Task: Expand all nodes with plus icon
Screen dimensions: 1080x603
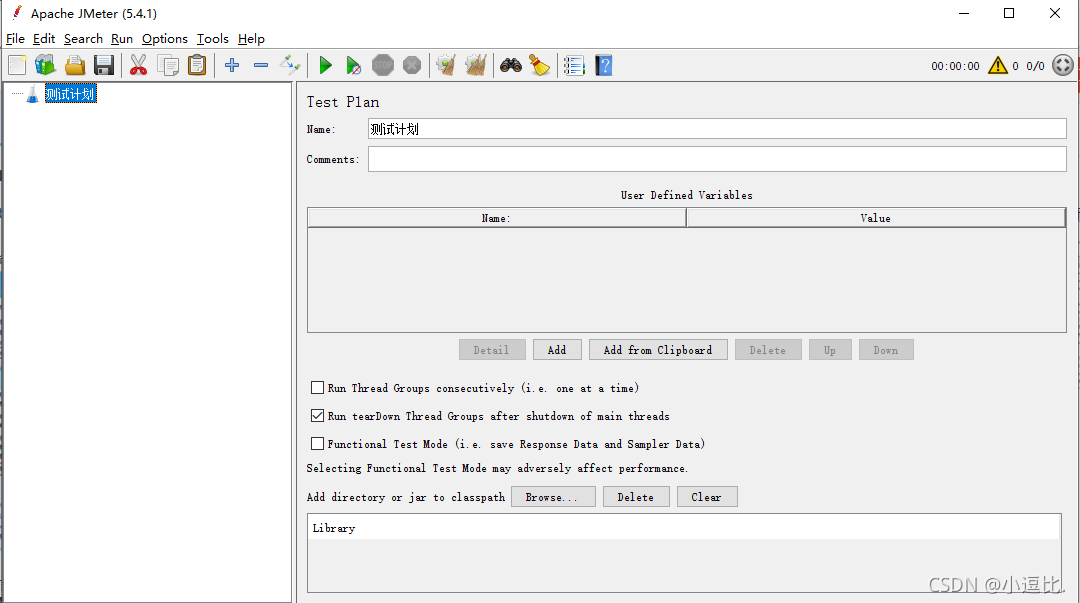Action: coord(232,65)
